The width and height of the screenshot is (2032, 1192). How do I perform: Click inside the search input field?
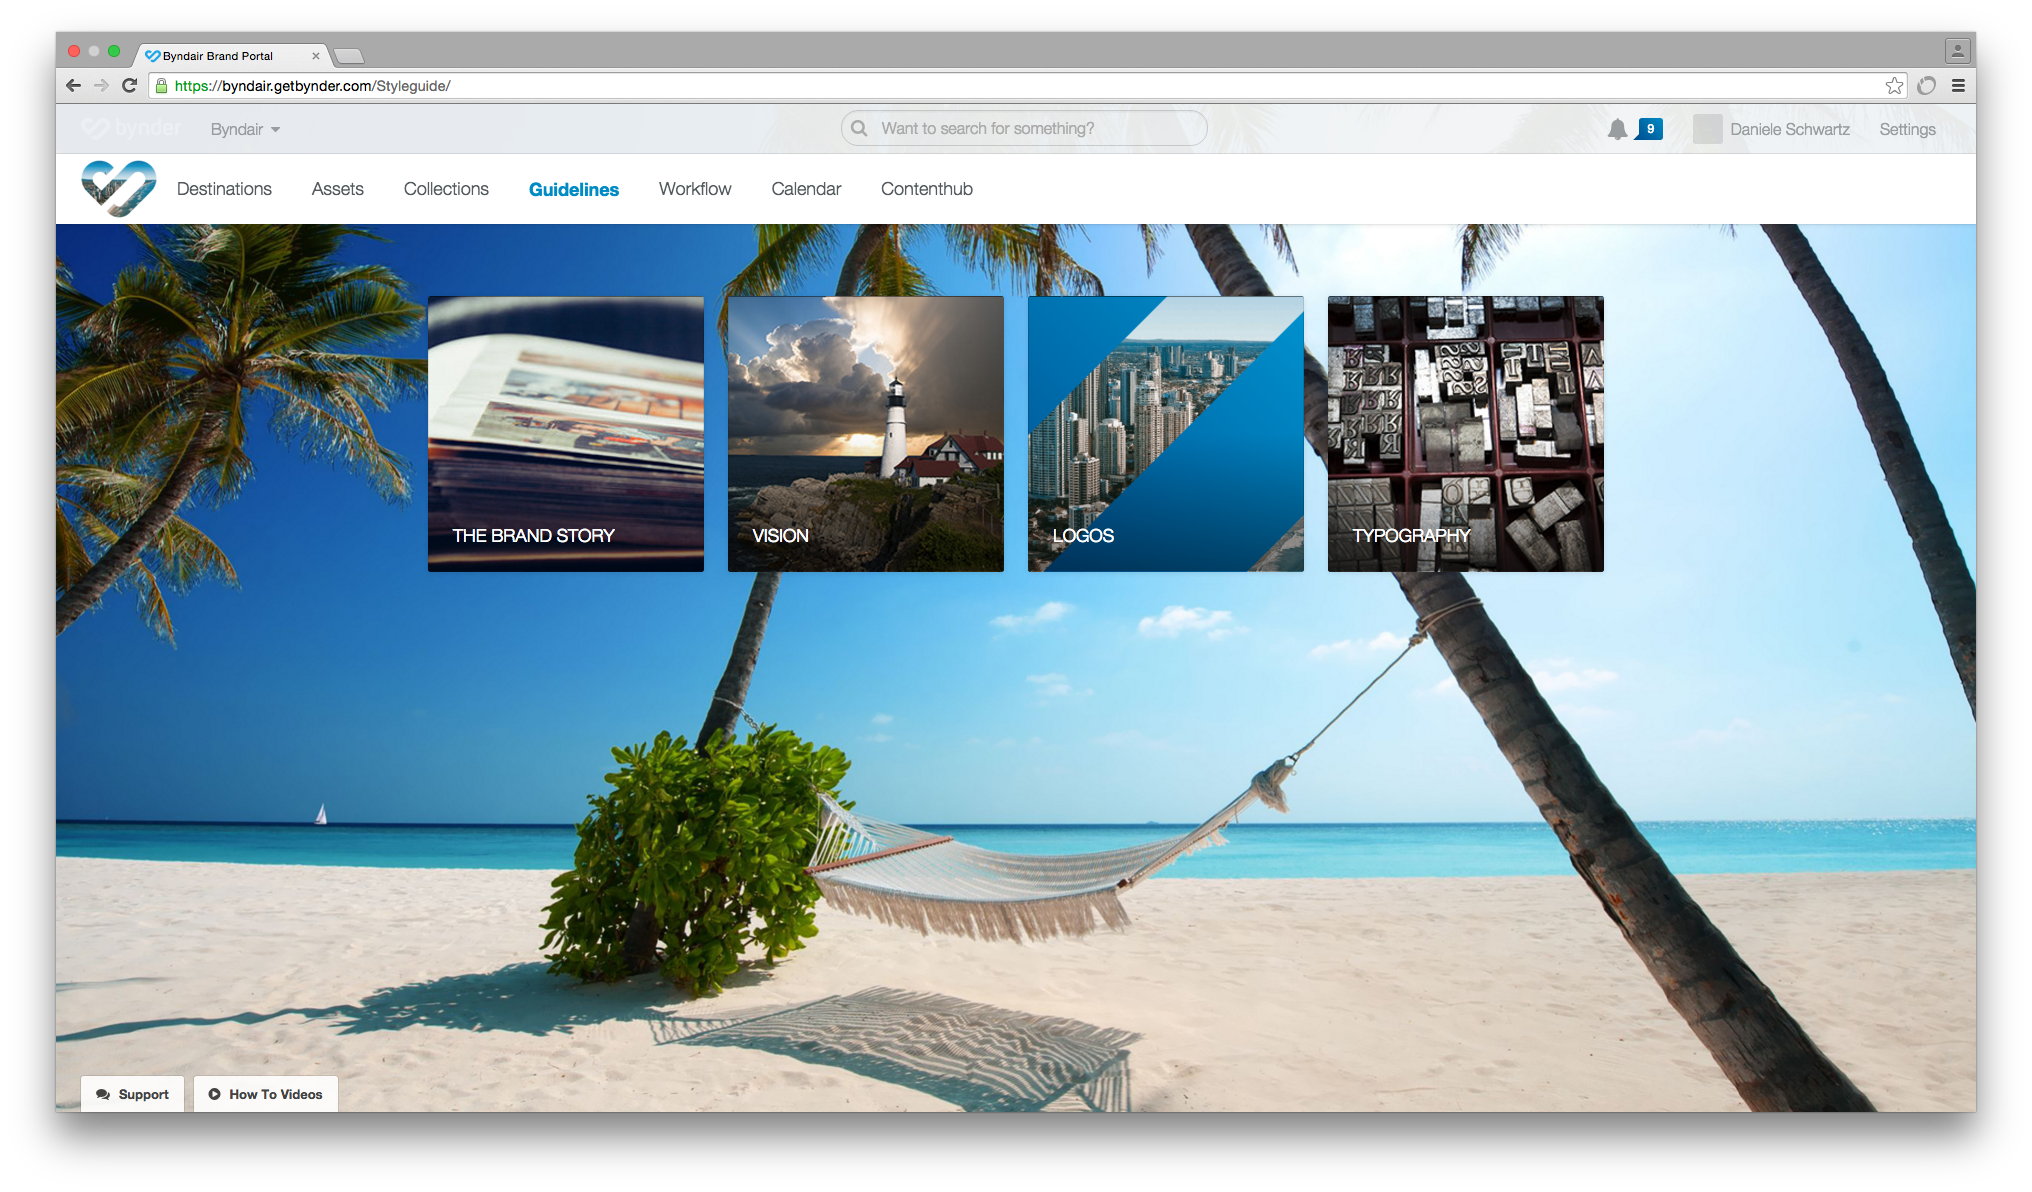coord(1020,128)
